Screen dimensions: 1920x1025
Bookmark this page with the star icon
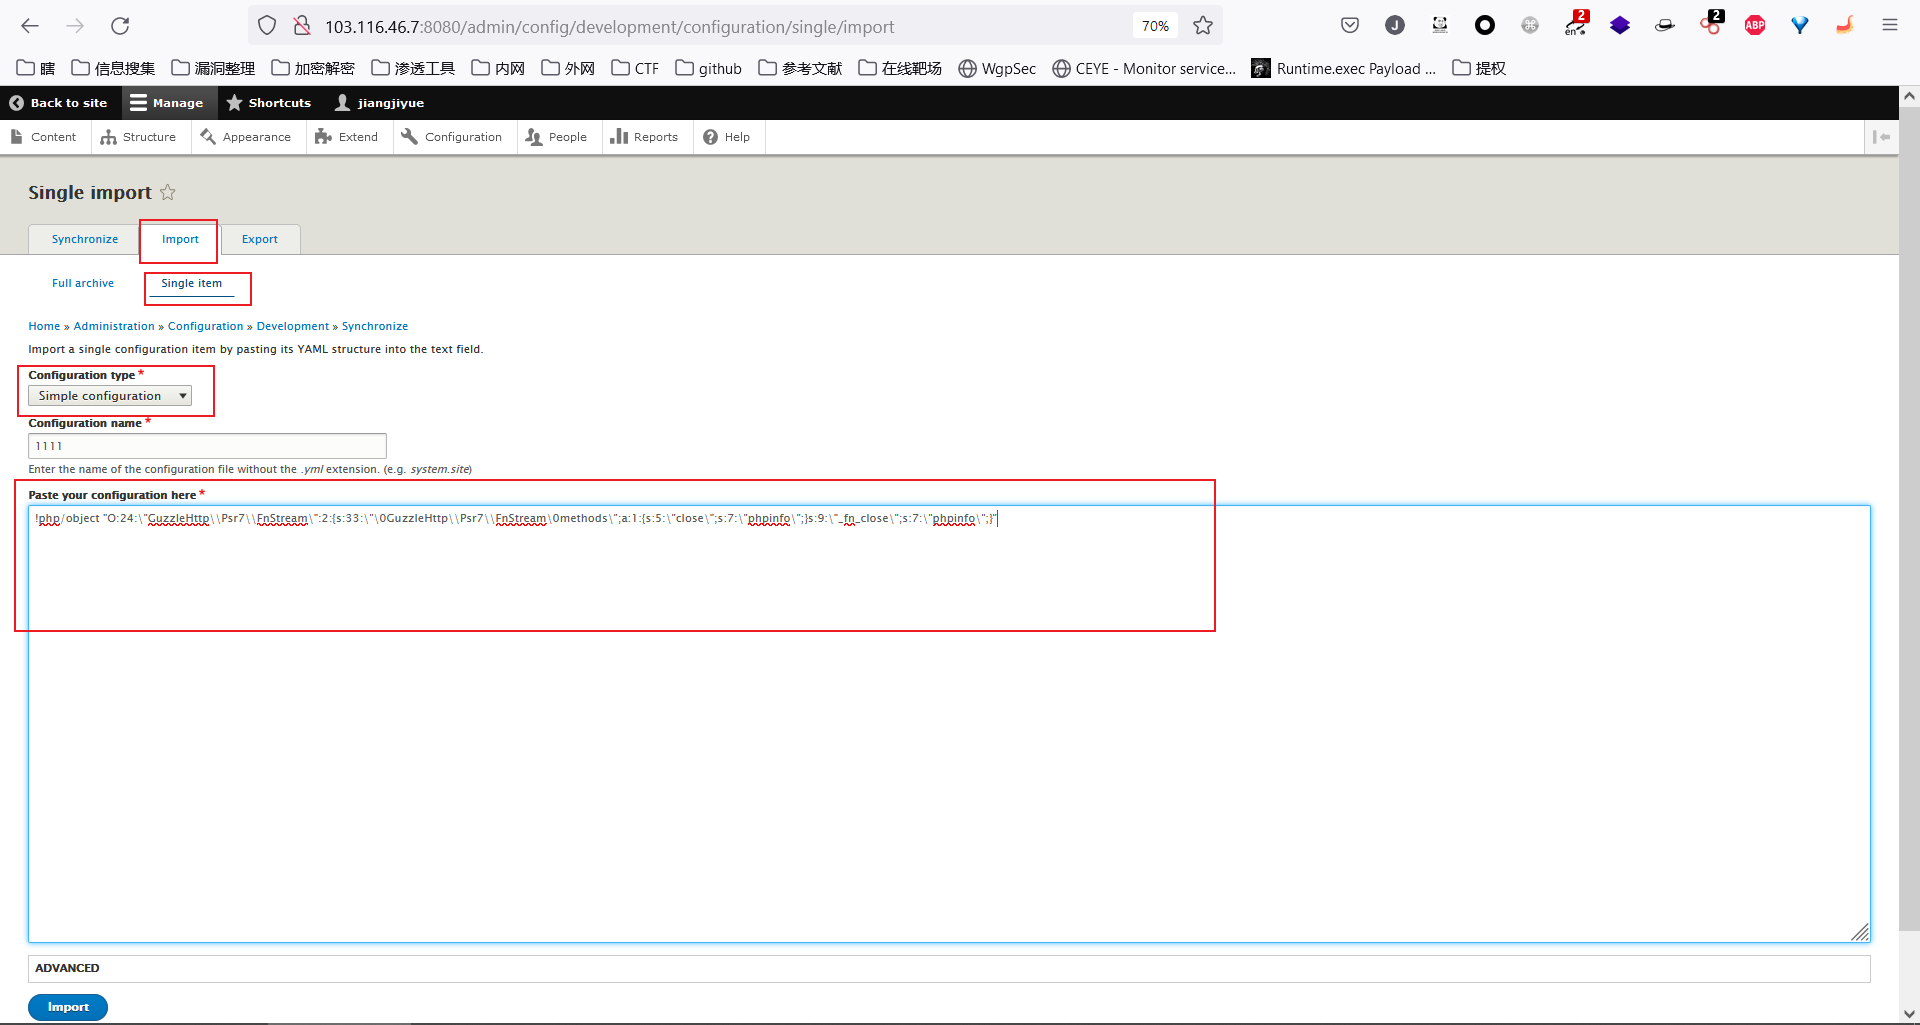(x=1203, y=26)
